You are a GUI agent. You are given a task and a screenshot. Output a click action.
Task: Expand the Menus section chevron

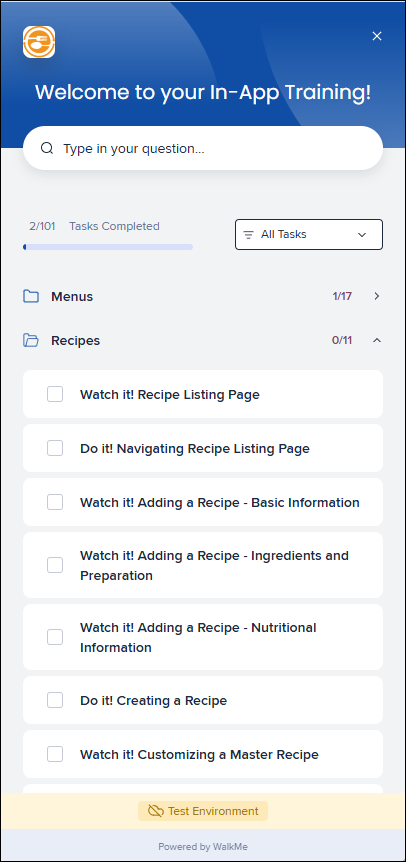pos(377,296)
